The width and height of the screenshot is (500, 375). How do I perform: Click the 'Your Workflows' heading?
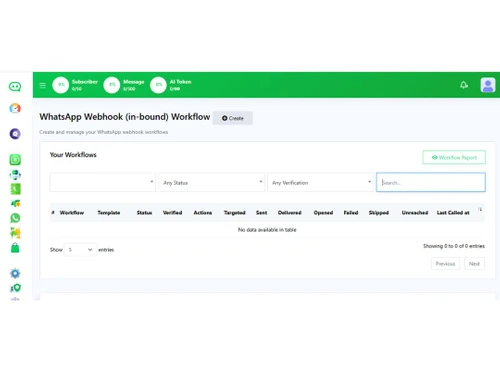point(73,155)
